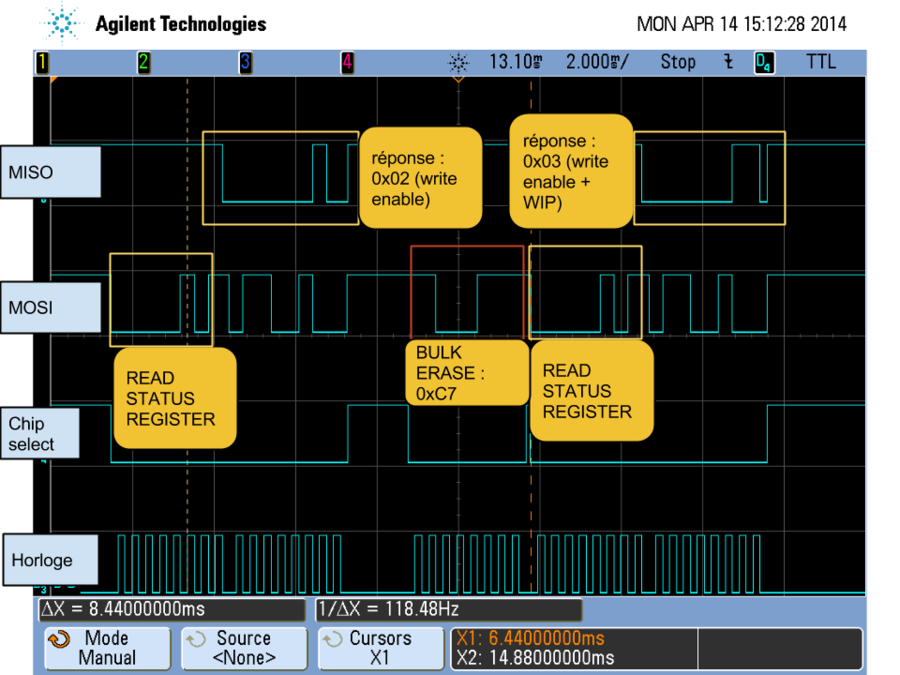Click the ΔX = 8.44 ms readout
This screenshot has width=900, height=675.
click(x=170, y=609)
